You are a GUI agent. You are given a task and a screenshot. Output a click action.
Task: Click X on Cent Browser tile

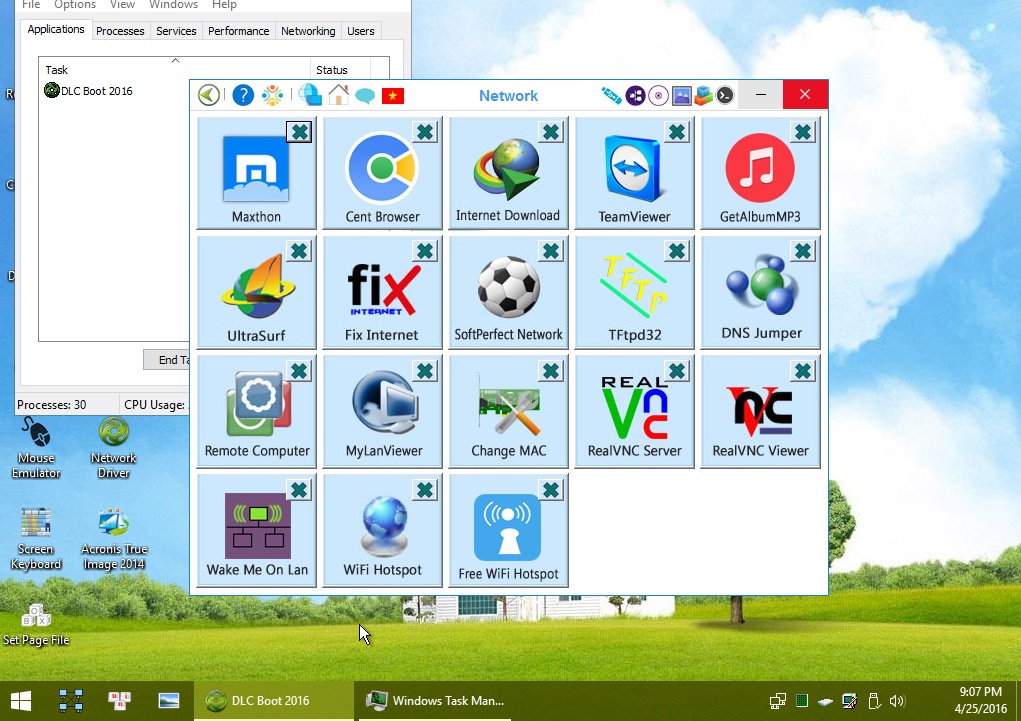425,132
